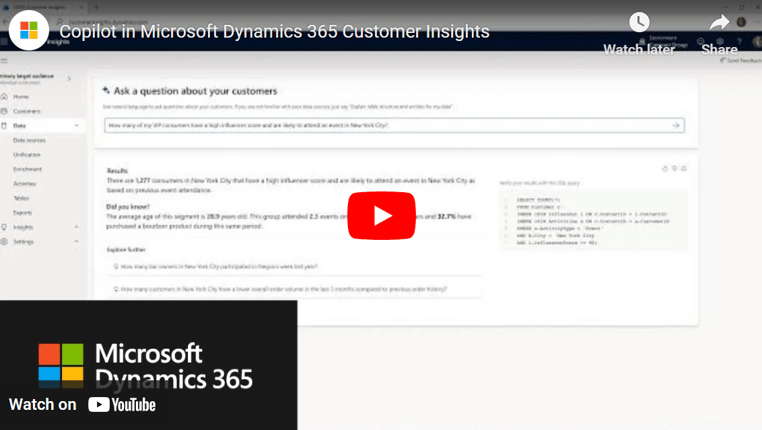762x430 pixels.
Task: Click Watch on YouTube button
Action: pos(83,404)
